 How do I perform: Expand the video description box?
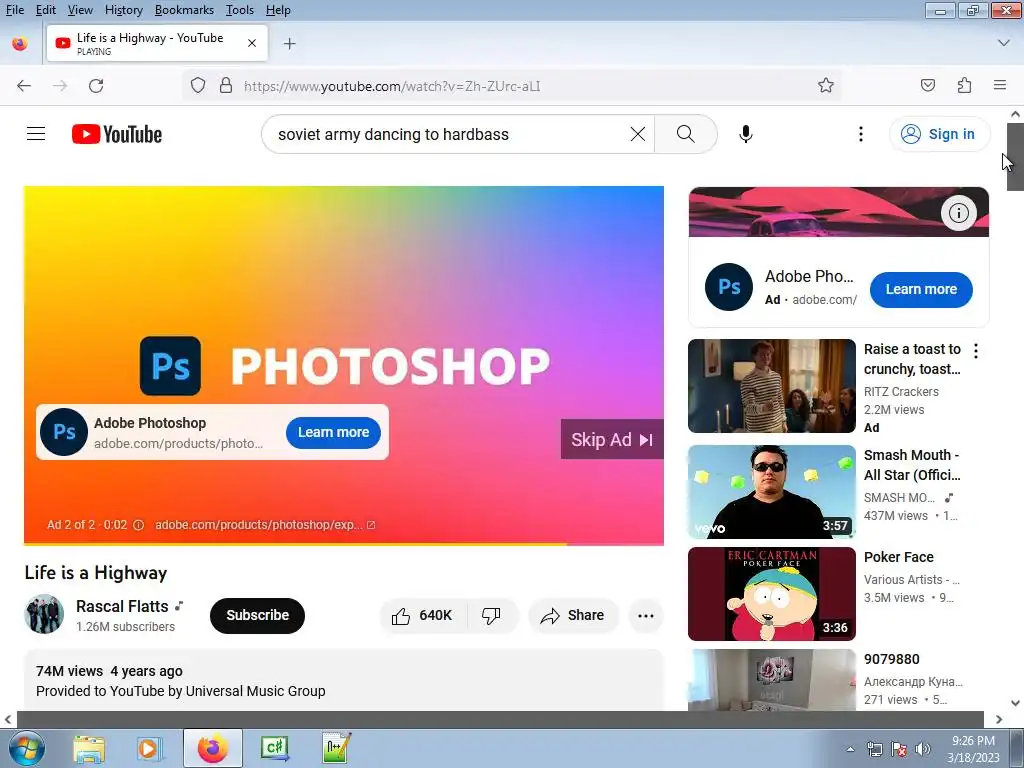coord(344,680)
